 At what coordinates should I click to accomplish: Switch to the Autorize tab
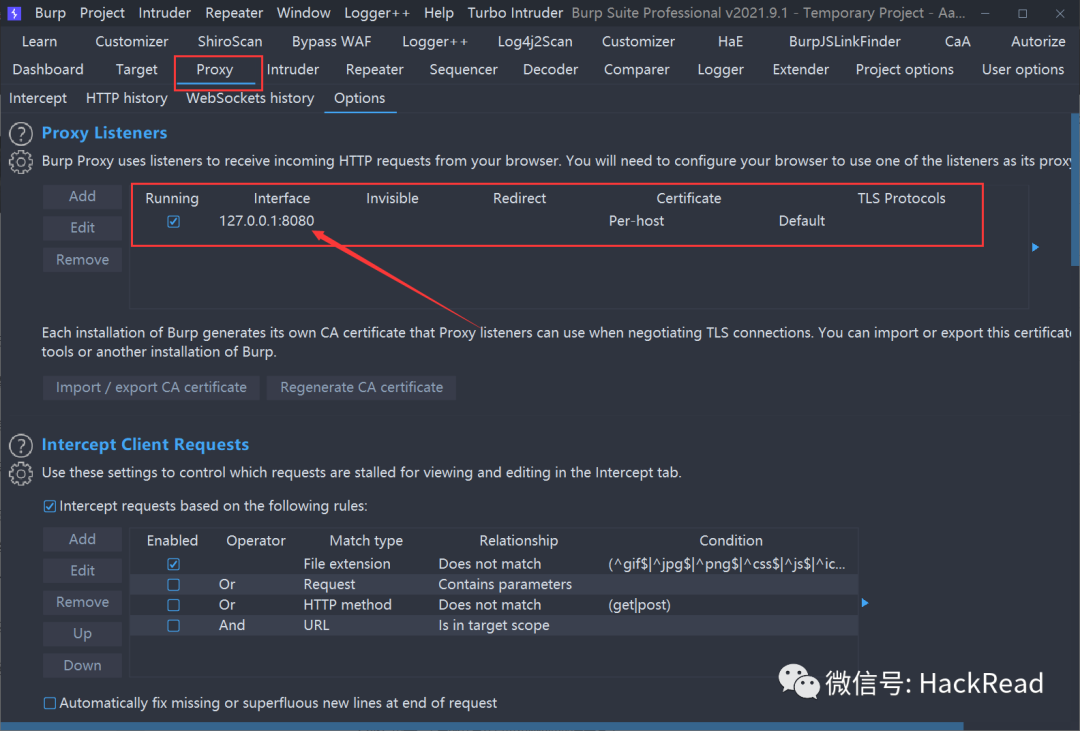pyautogui.click(x=1038, y=41)
